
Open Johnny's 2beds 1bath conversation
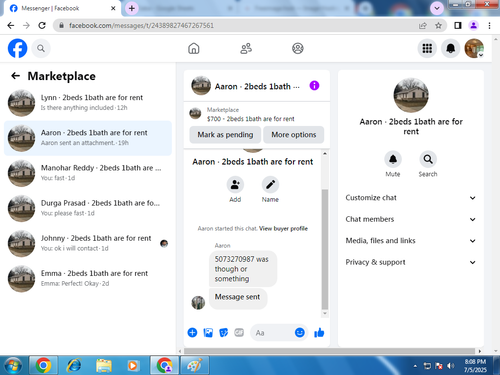88,243
